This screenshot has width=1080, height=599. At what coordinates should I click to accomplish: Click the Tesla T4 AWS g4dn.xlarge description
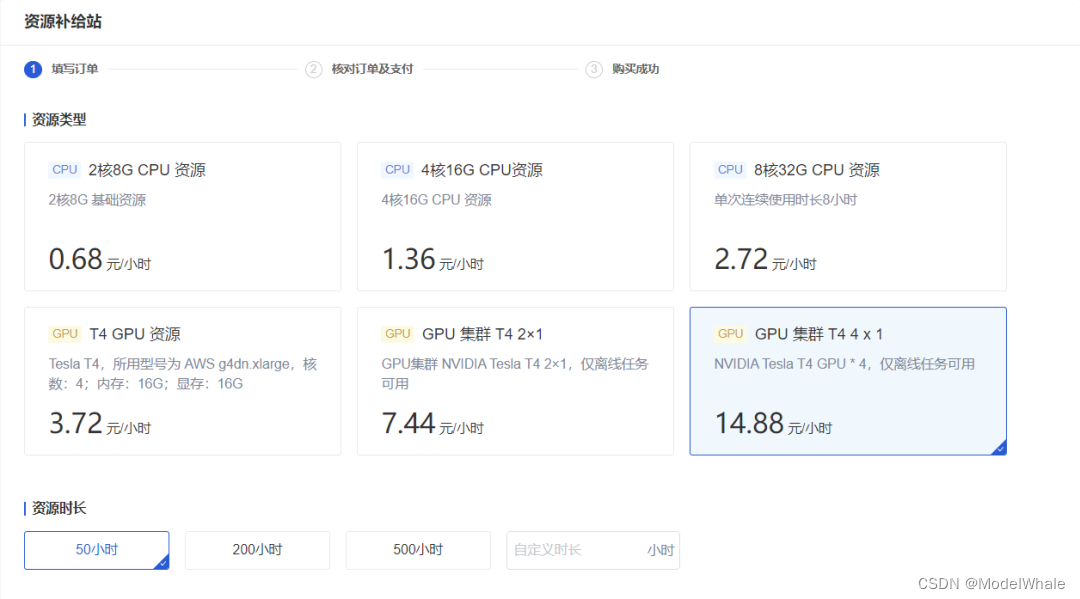pos(183,374)
